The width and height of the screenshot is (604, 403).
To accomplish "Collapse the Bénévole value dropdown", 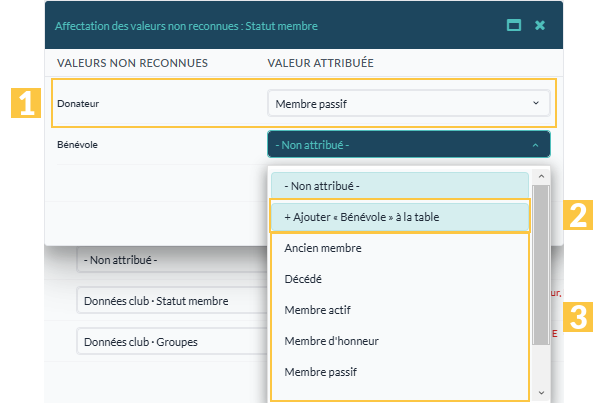I will coord(409,144).
